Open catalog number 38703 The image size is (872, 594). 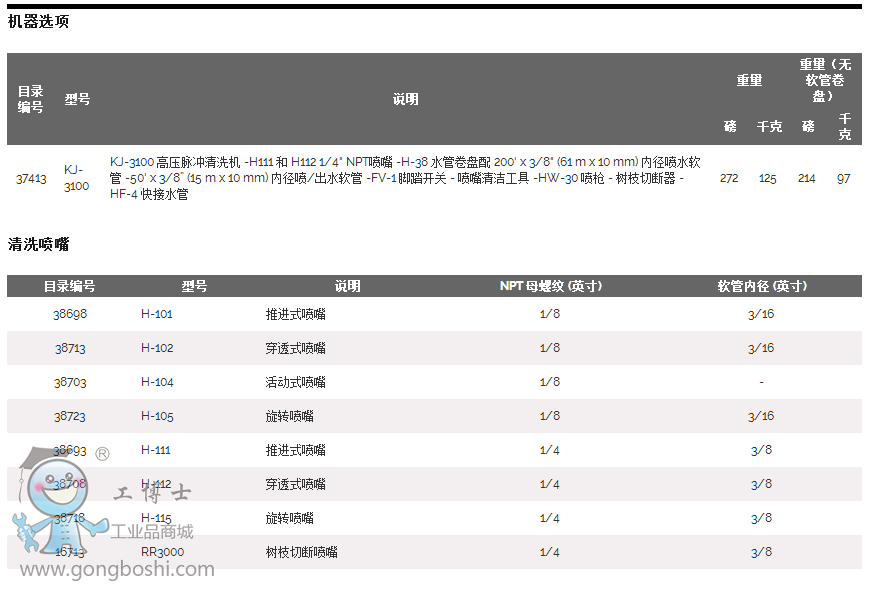click(x=70, y=382)
